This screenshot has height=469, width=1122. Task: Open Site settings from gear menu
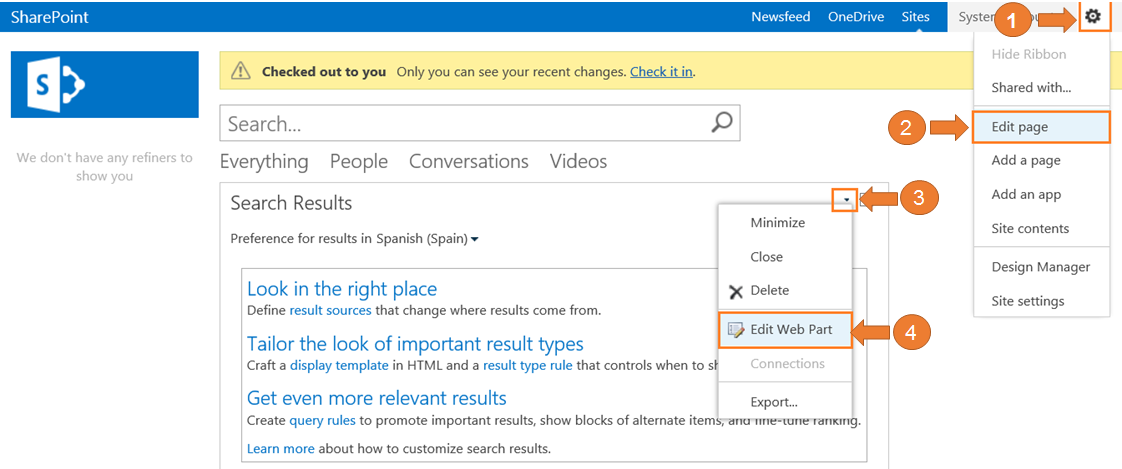(1027, 301)
